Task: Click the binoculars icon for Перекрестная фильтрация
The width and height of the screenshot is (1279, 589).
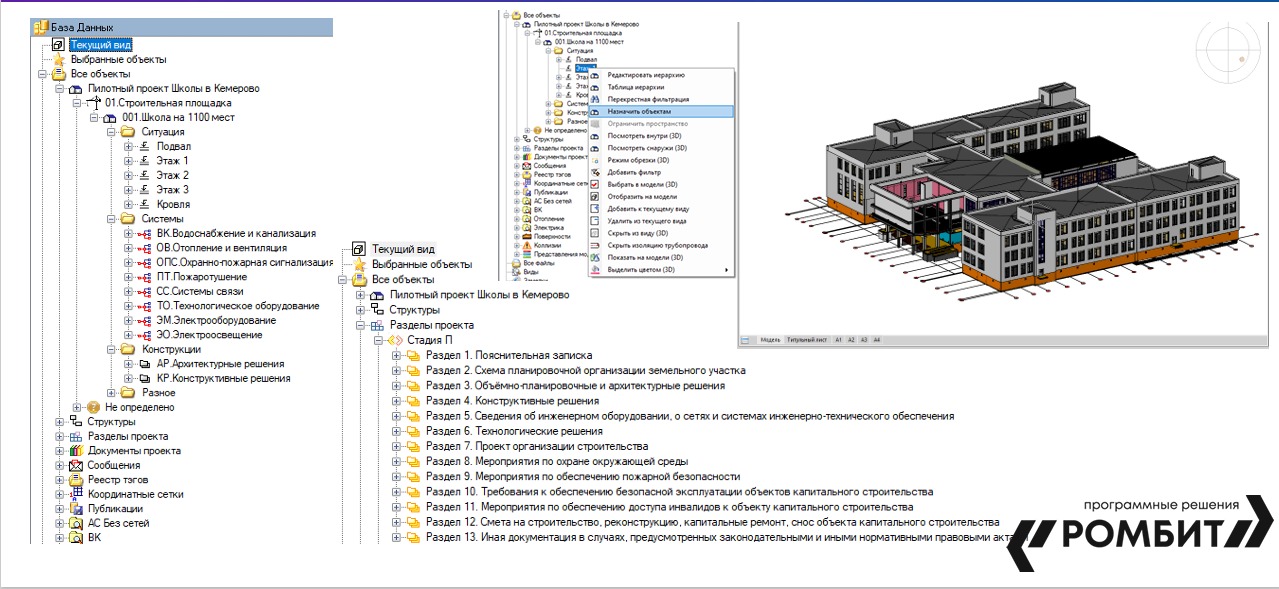Action: (x=596, y=100)
